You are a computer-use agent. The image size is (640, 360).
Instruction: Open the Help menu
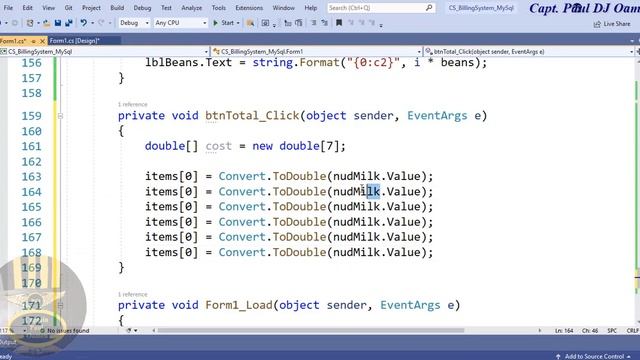[310, 8]
